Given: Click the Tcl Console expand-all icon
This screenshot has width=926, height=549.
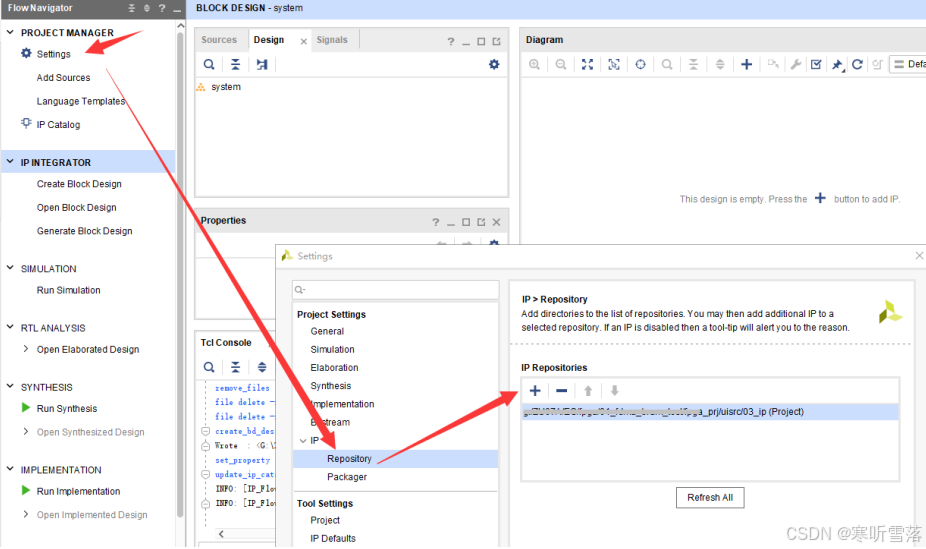Looking at the screenshot, I should [x=262, y=367].
